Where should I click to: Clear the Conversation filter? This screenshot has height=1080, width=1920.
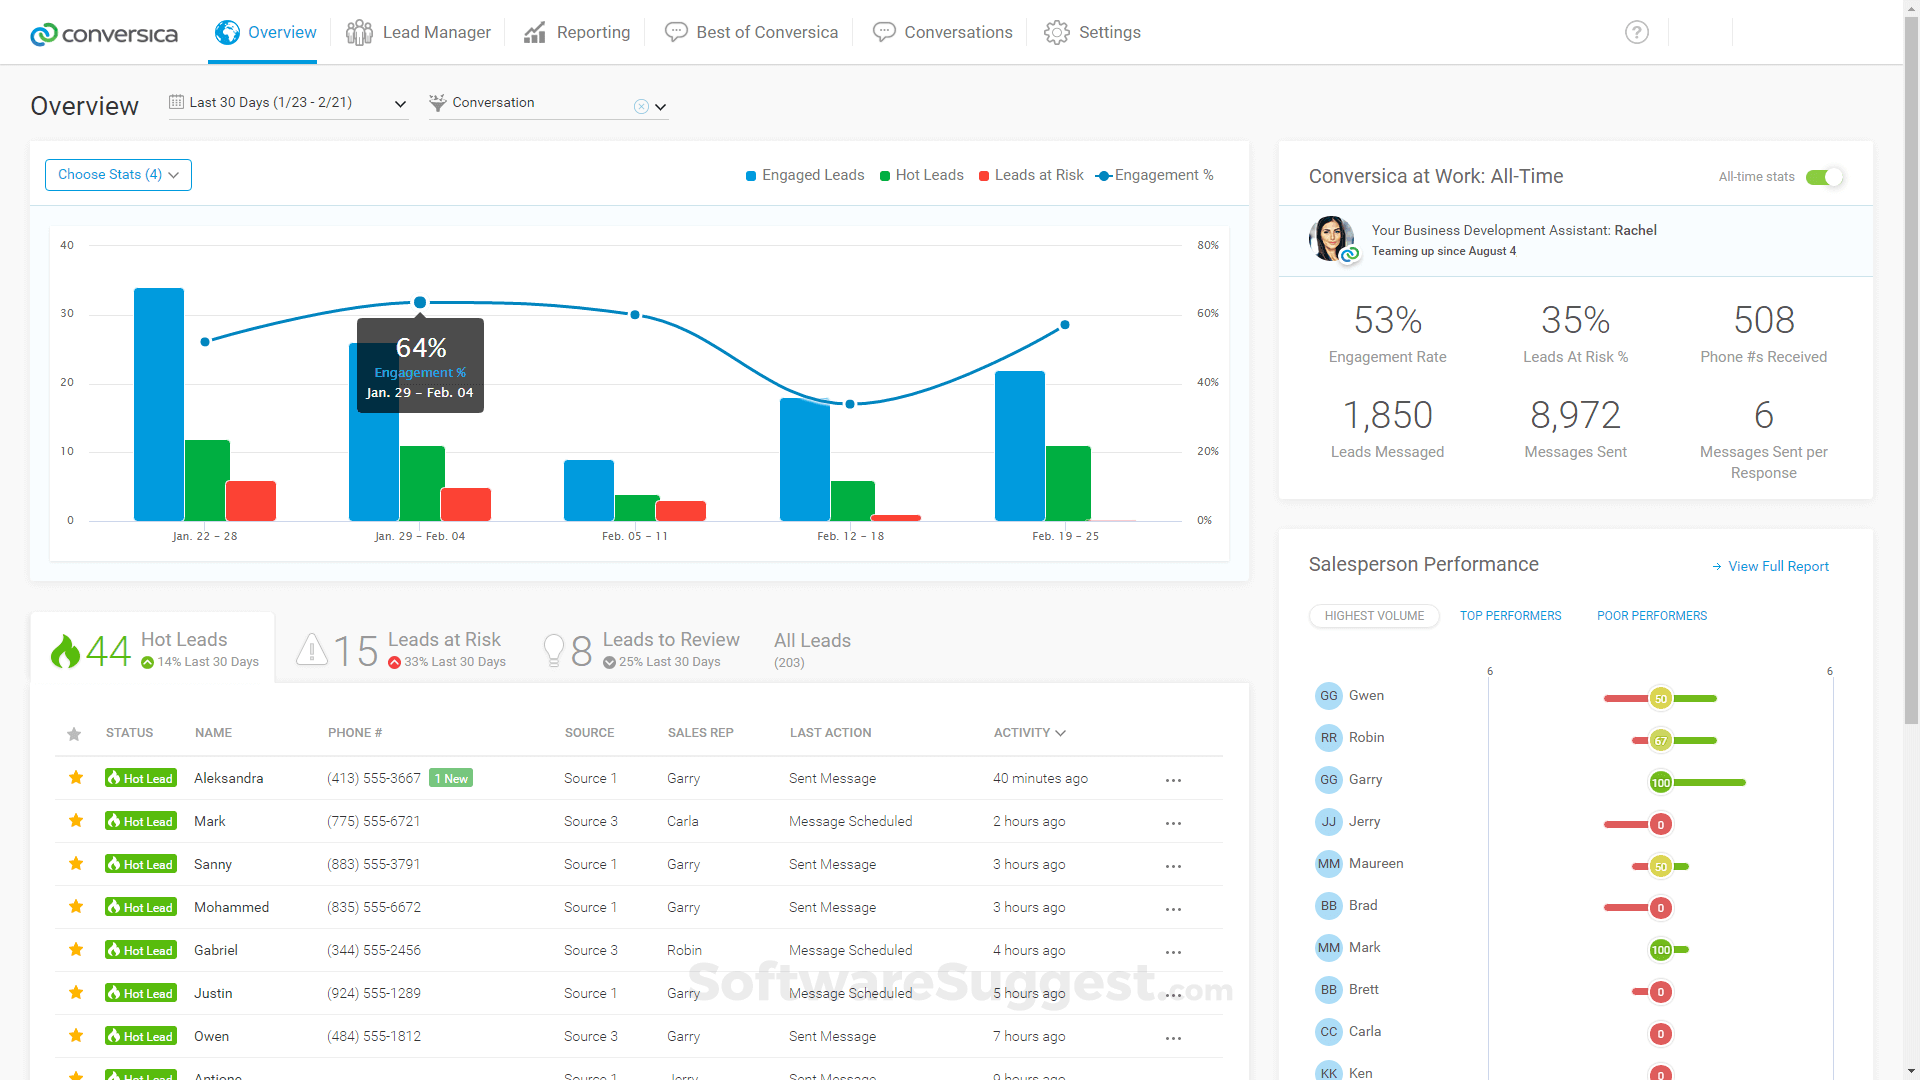[x=640, y=106]
